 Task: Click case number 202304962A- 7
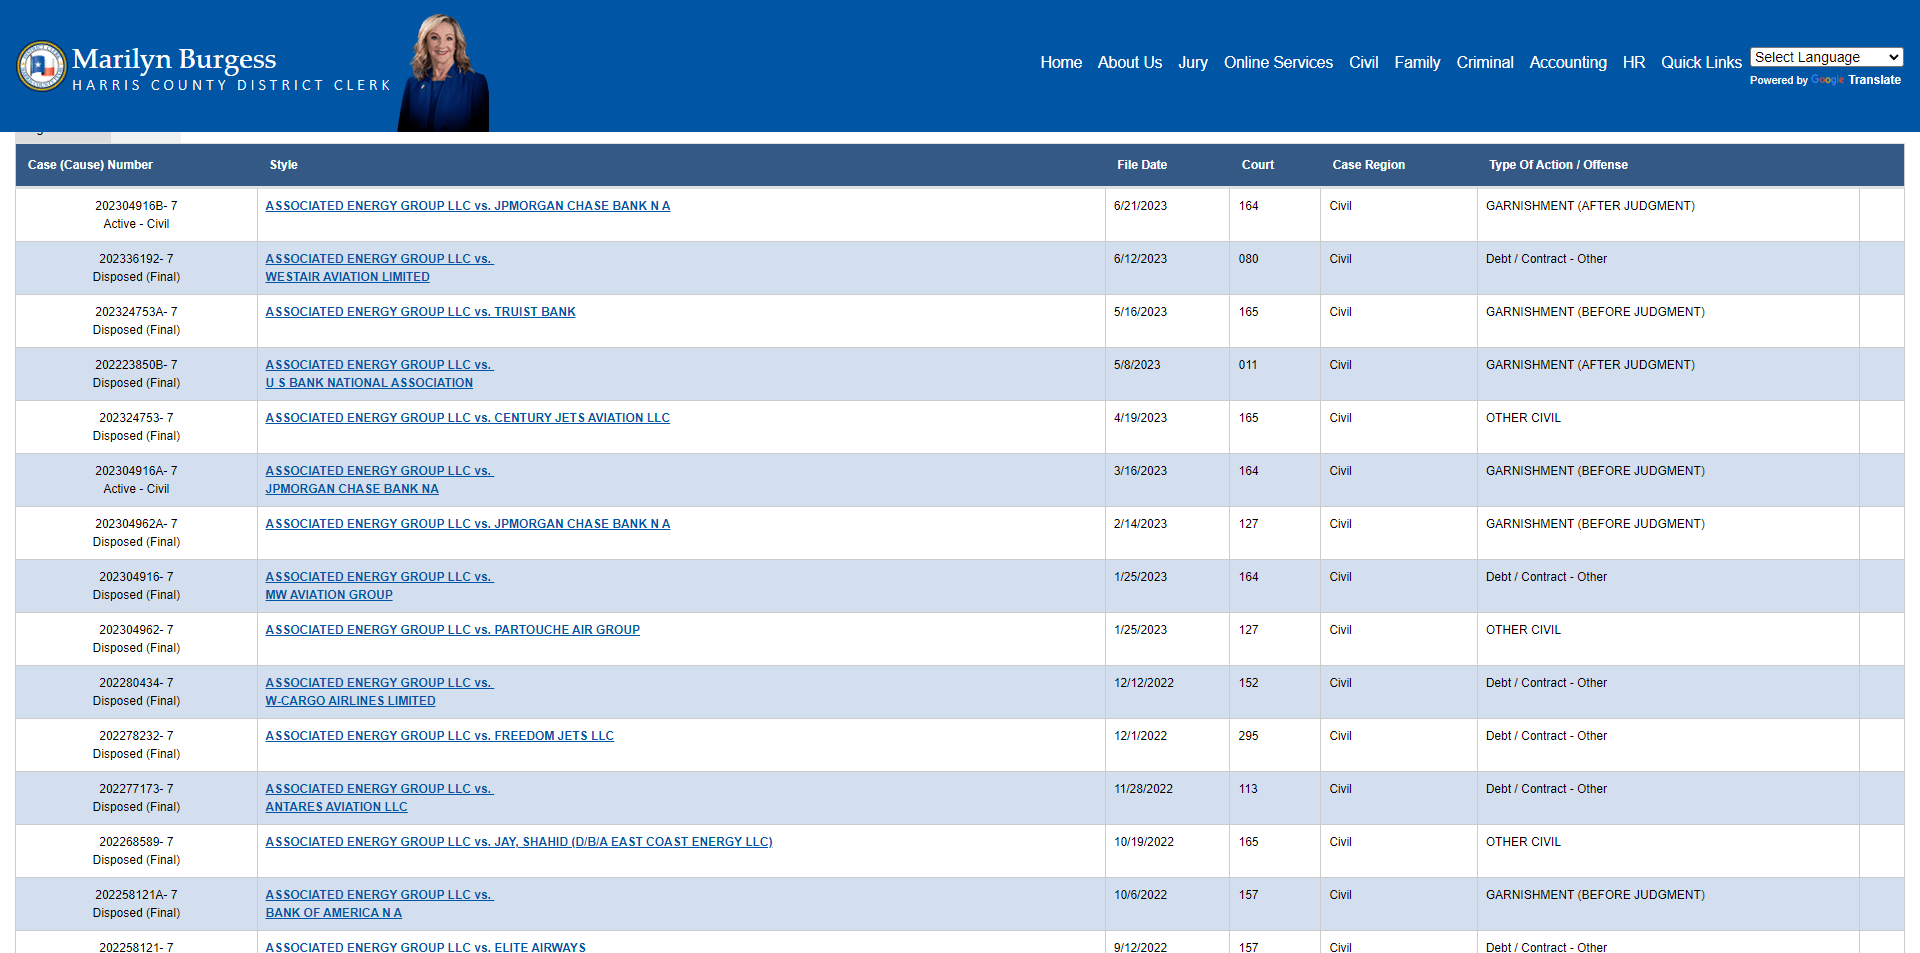click(x=136, y=524)
